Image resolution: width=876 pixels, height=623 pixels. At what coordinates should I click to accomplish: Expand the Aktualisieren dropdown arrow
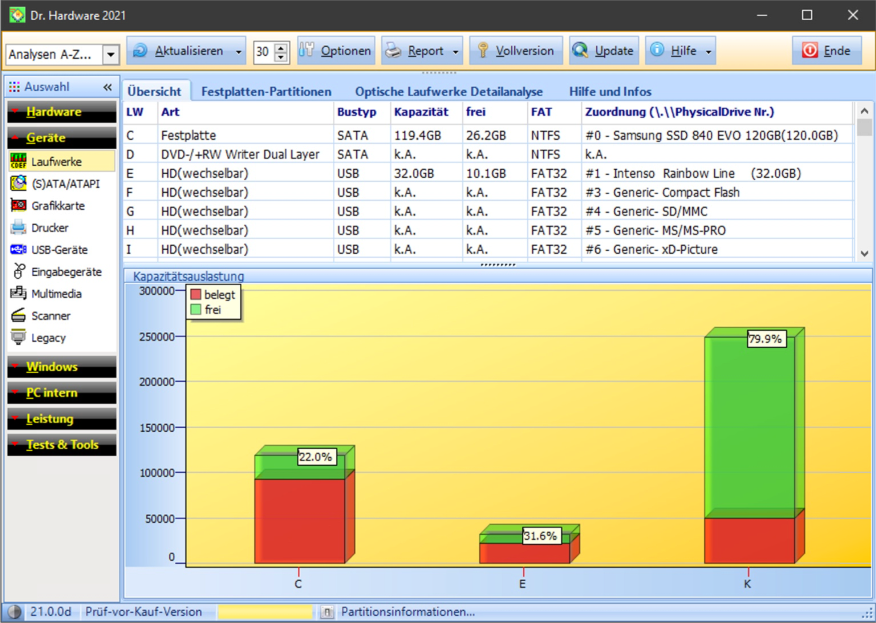coord(237,51)
